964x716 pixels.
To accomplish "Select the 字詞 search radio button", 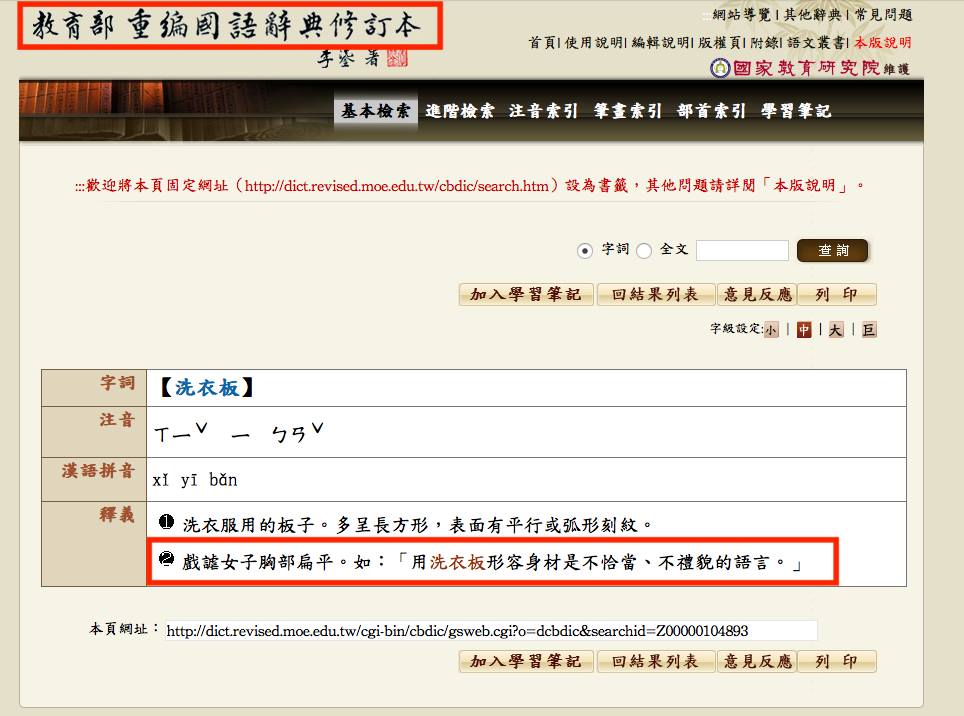I will click(585, 250).
